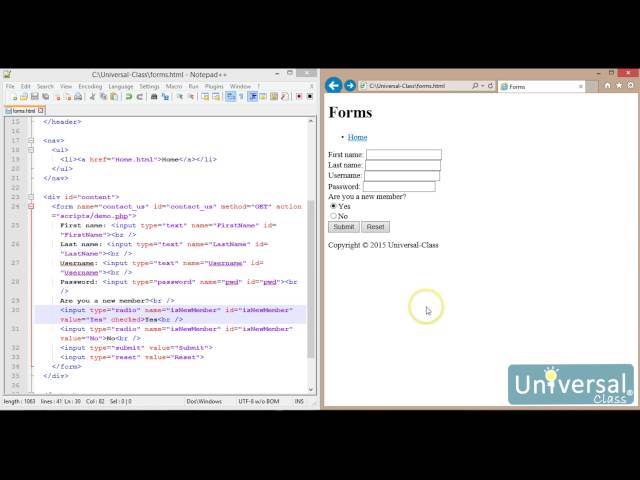Click the Reset form button
640x480 pixels.
coord(376,227)
